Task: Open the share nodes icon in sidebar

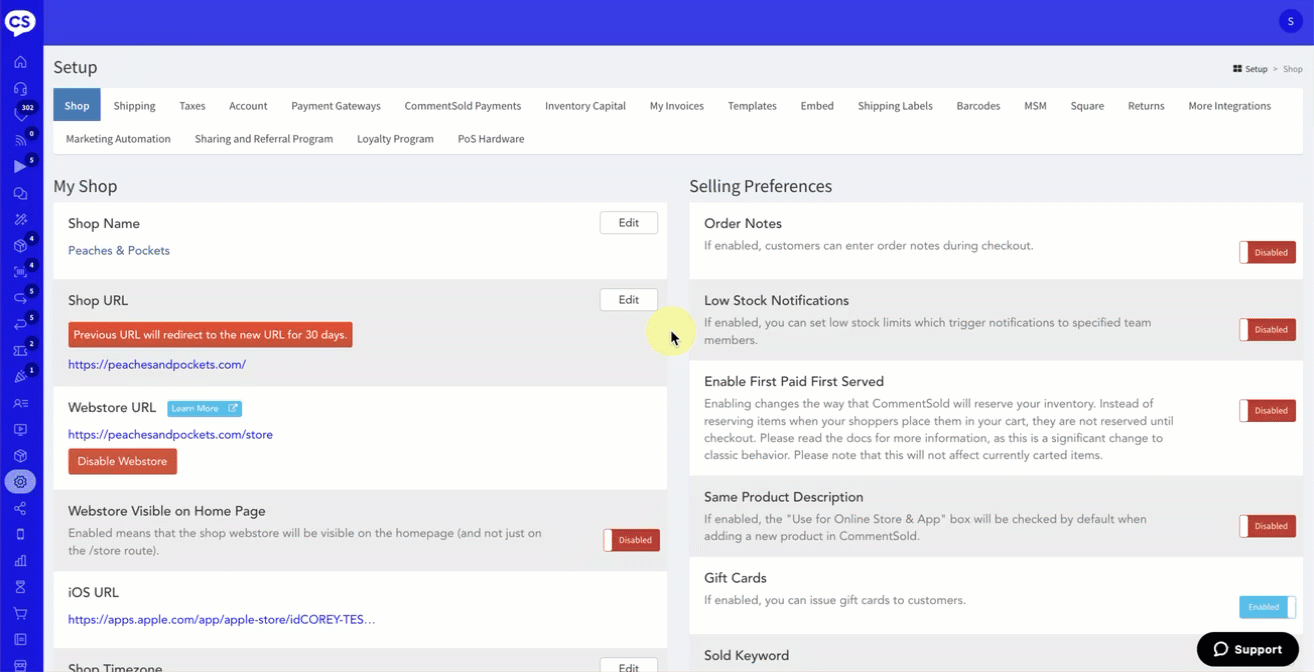Action: pyautogui.click(x=20, y=509)
